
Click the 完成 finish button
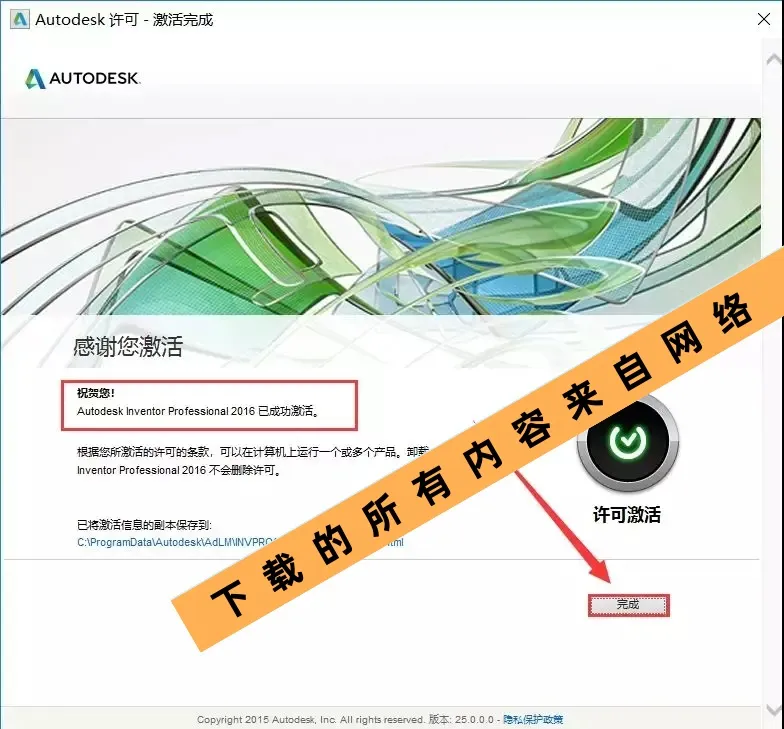[x=628, y=605]
